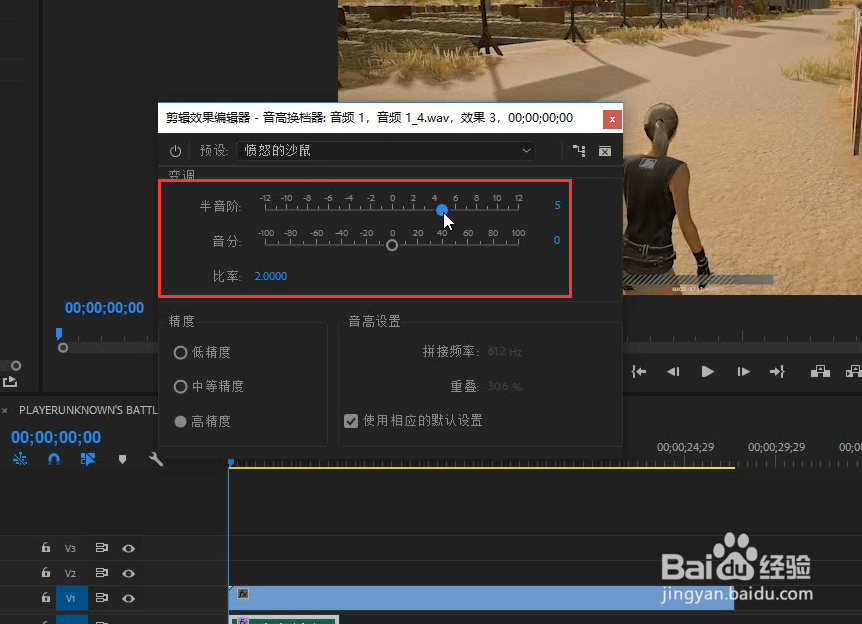This screenshot has height=624, width=862.
Task: Click the Add Marker icon in timeline
Action: click(x=123, y=459)
